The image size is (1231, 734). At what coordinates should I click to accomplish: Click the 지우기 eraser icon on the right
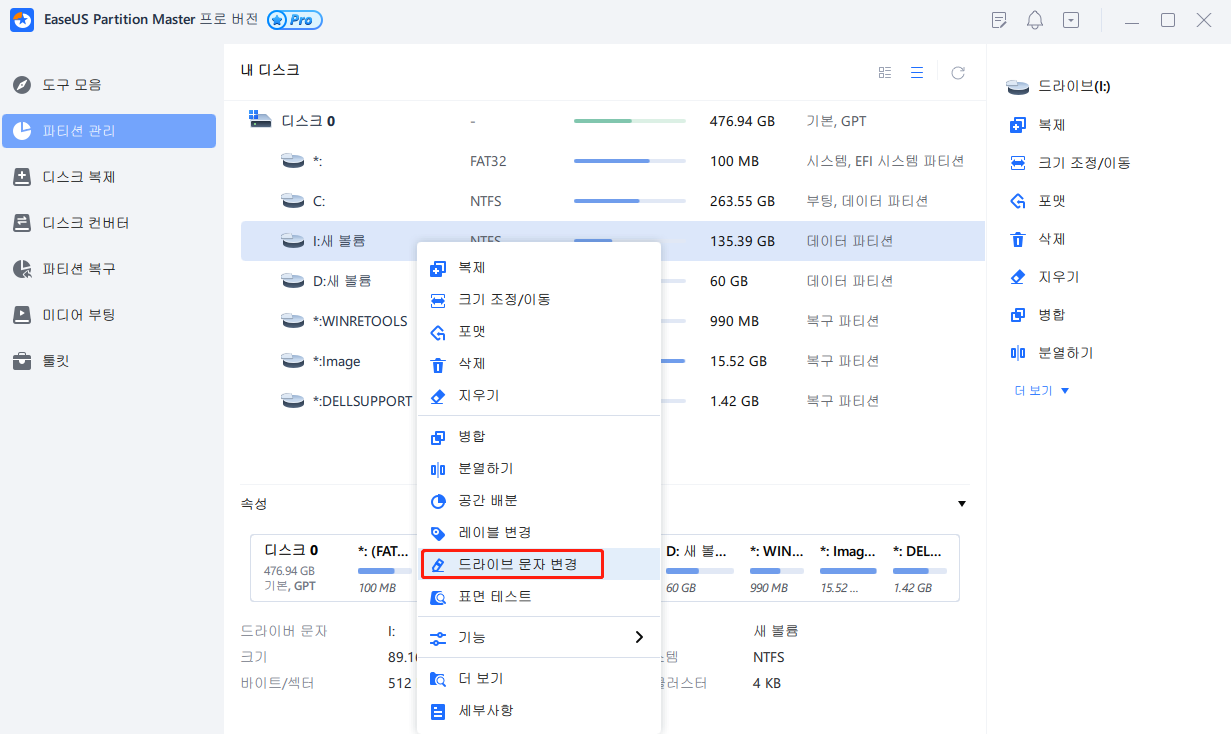pos(1017,276)
